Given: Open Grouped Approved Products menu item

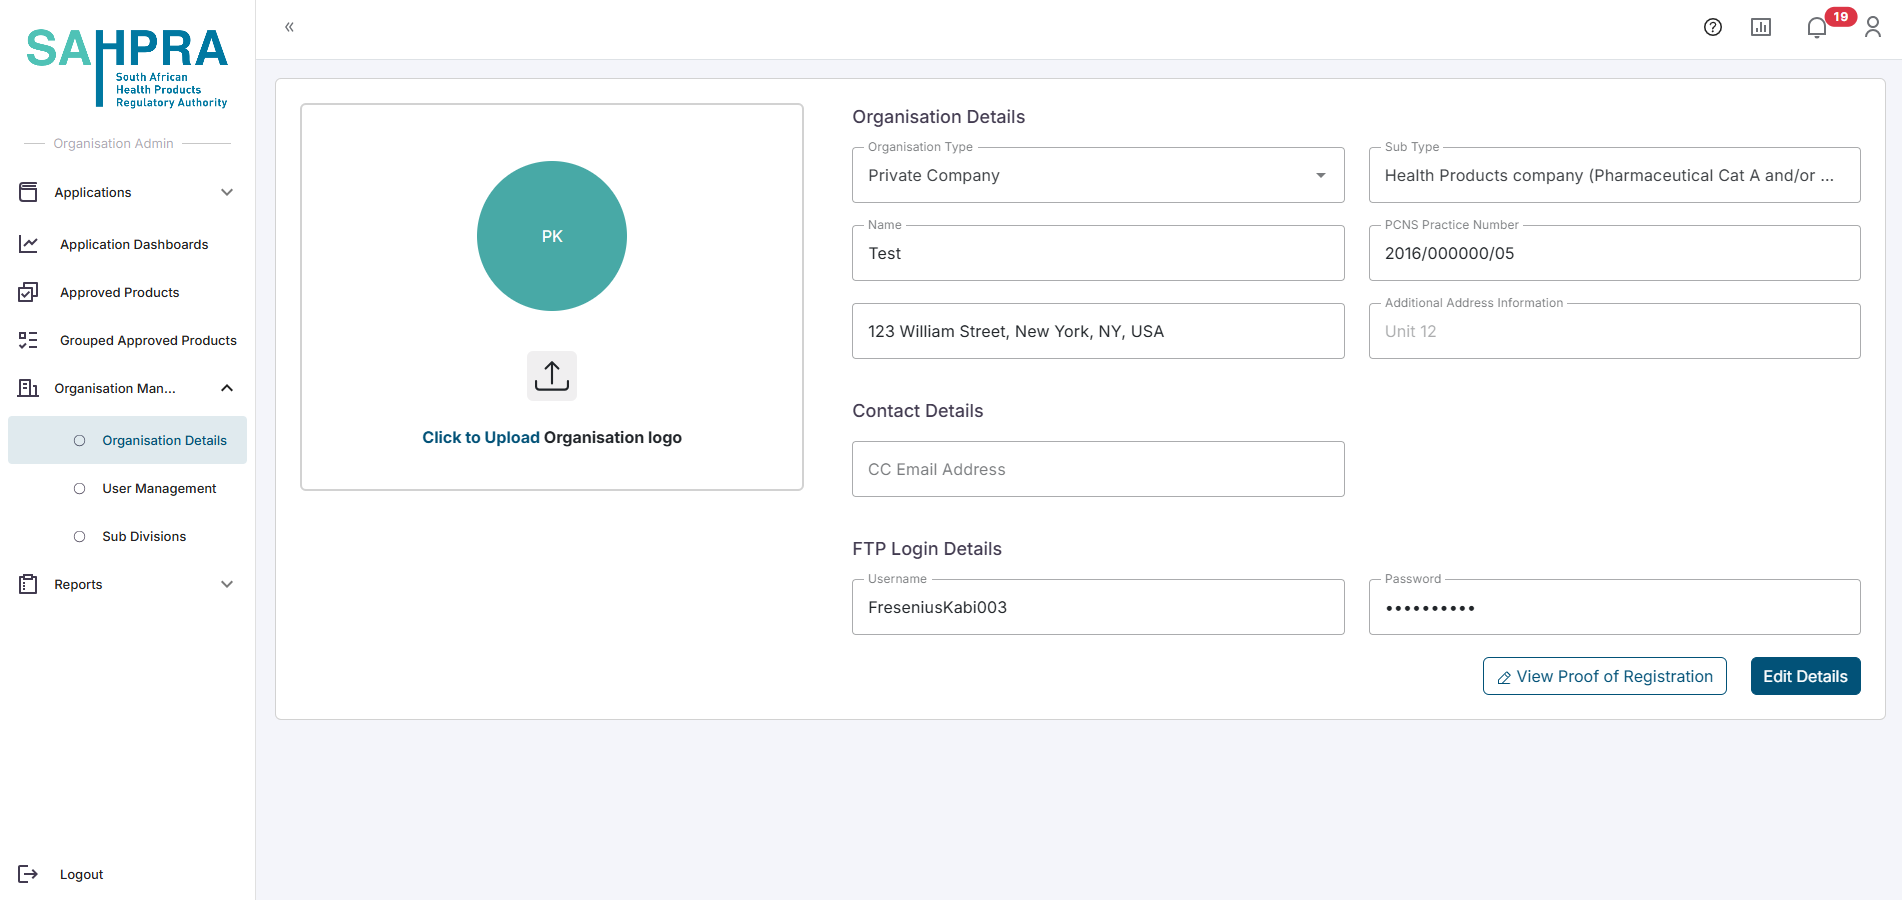Looking at the screenshot, I should (148, 340).
